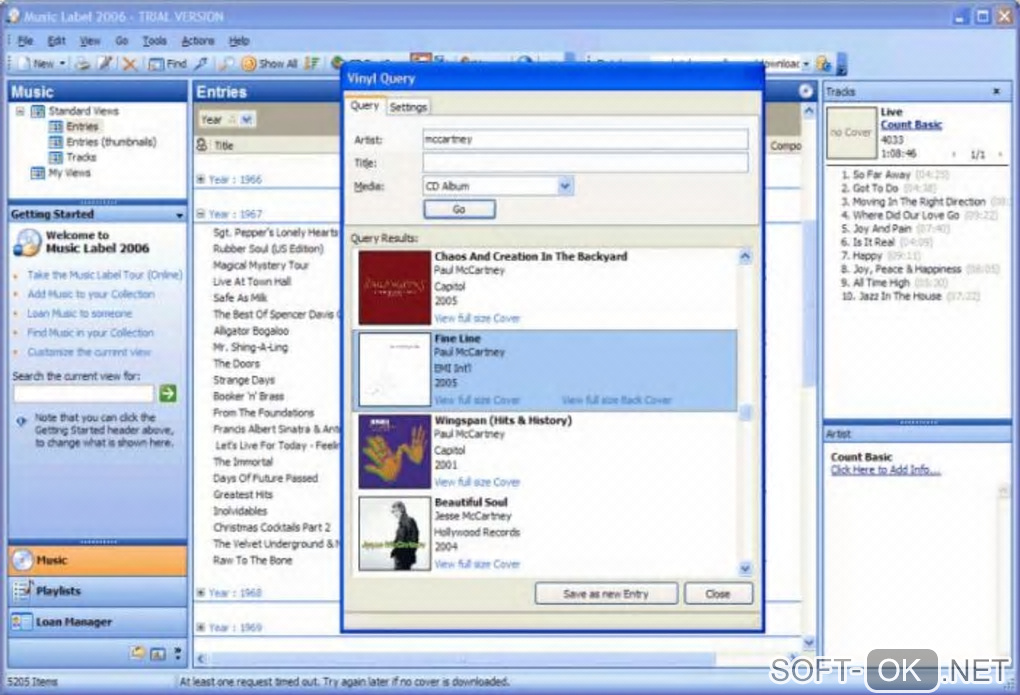Select Wingspan album cover thumbnail
Viewport: 1020px width, 695px height.
(x=394, y=452)
